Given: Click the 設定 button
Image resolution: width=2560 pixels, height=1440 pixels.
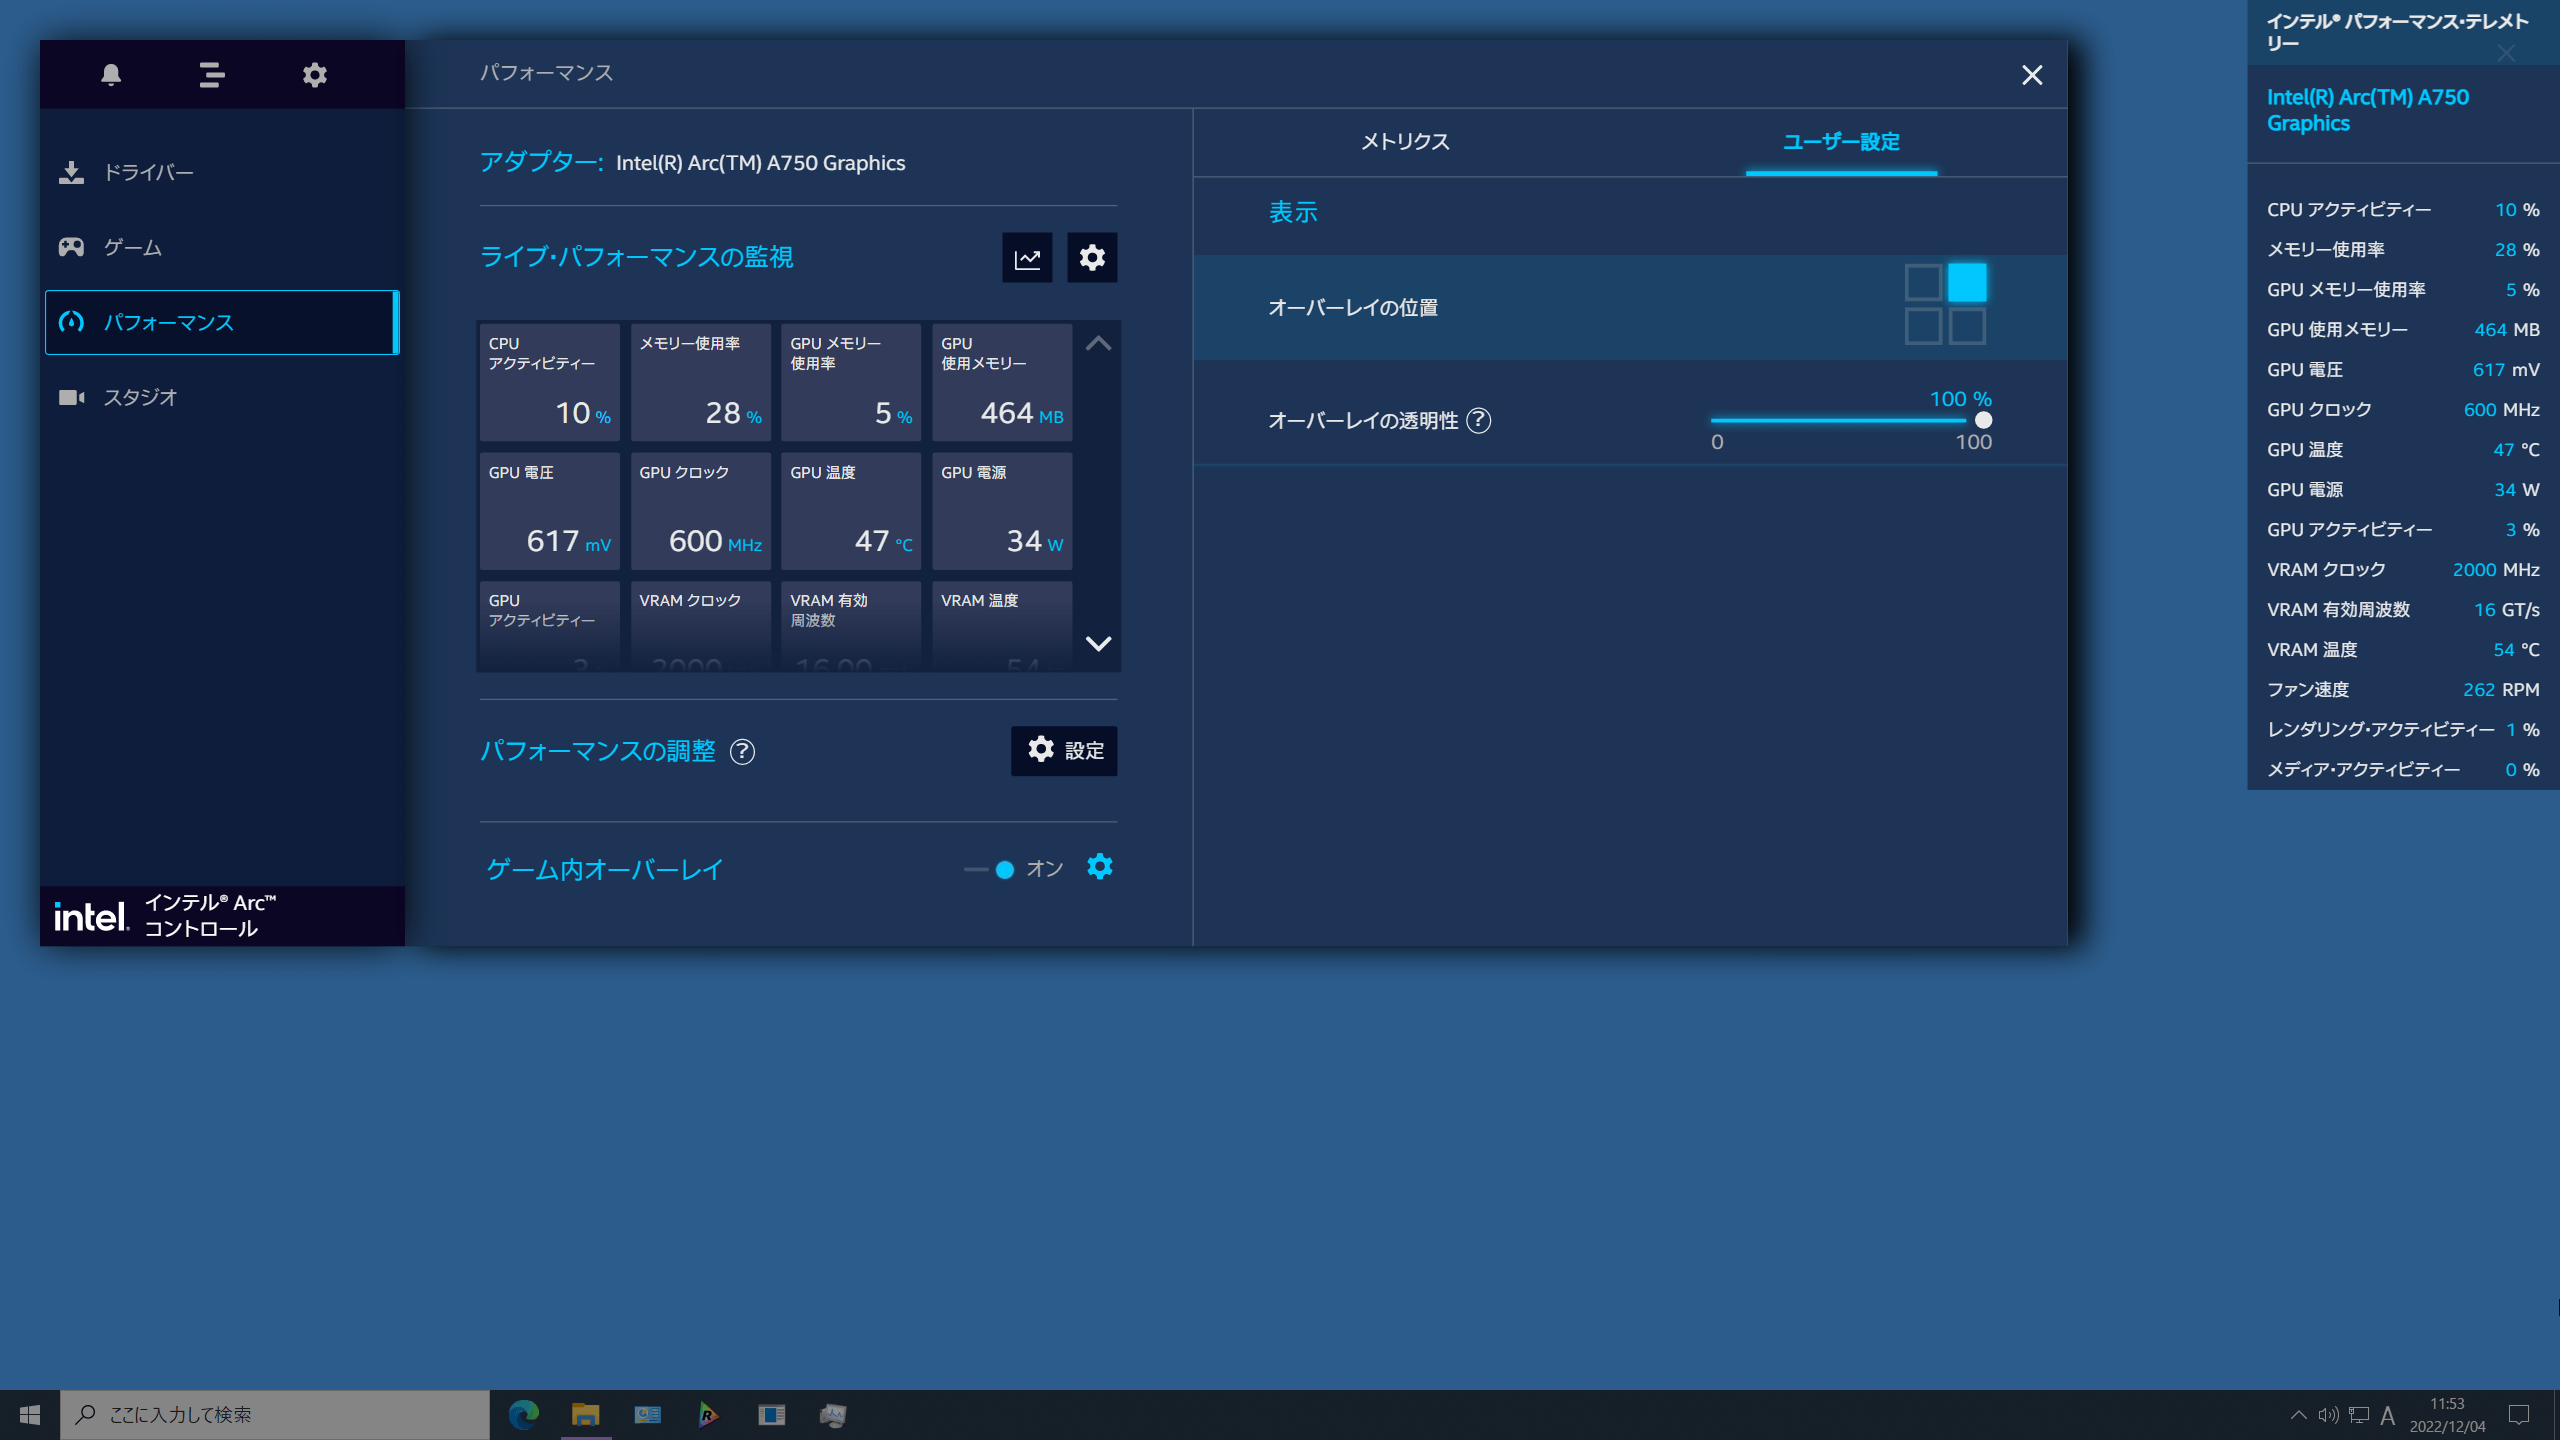Looking at the screenshot, I should 1064,750.
